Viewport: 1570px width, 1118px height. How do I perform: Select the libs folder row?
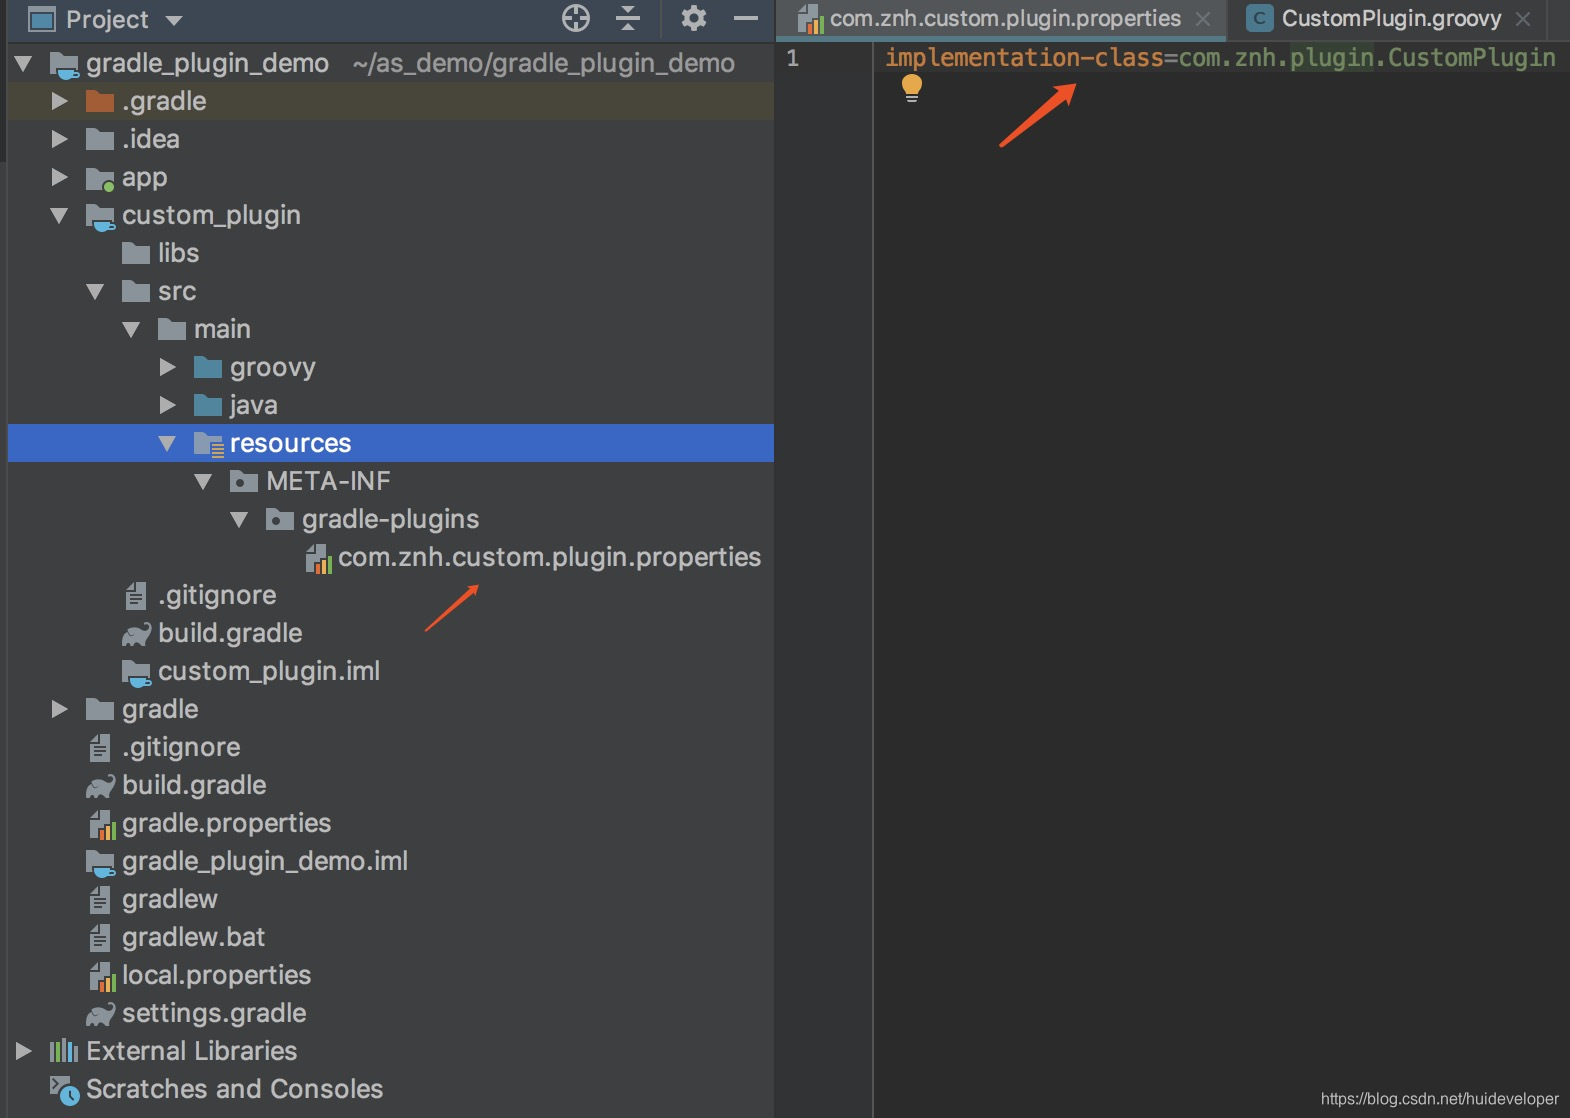point(391,253)
